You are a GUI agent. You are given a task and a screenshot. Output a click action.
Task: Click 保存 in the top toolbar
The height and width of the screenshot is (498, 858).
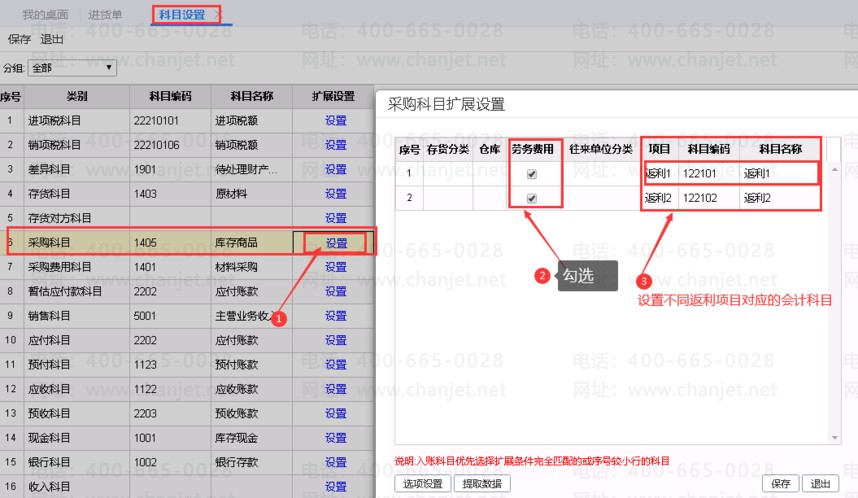(19, 39)
